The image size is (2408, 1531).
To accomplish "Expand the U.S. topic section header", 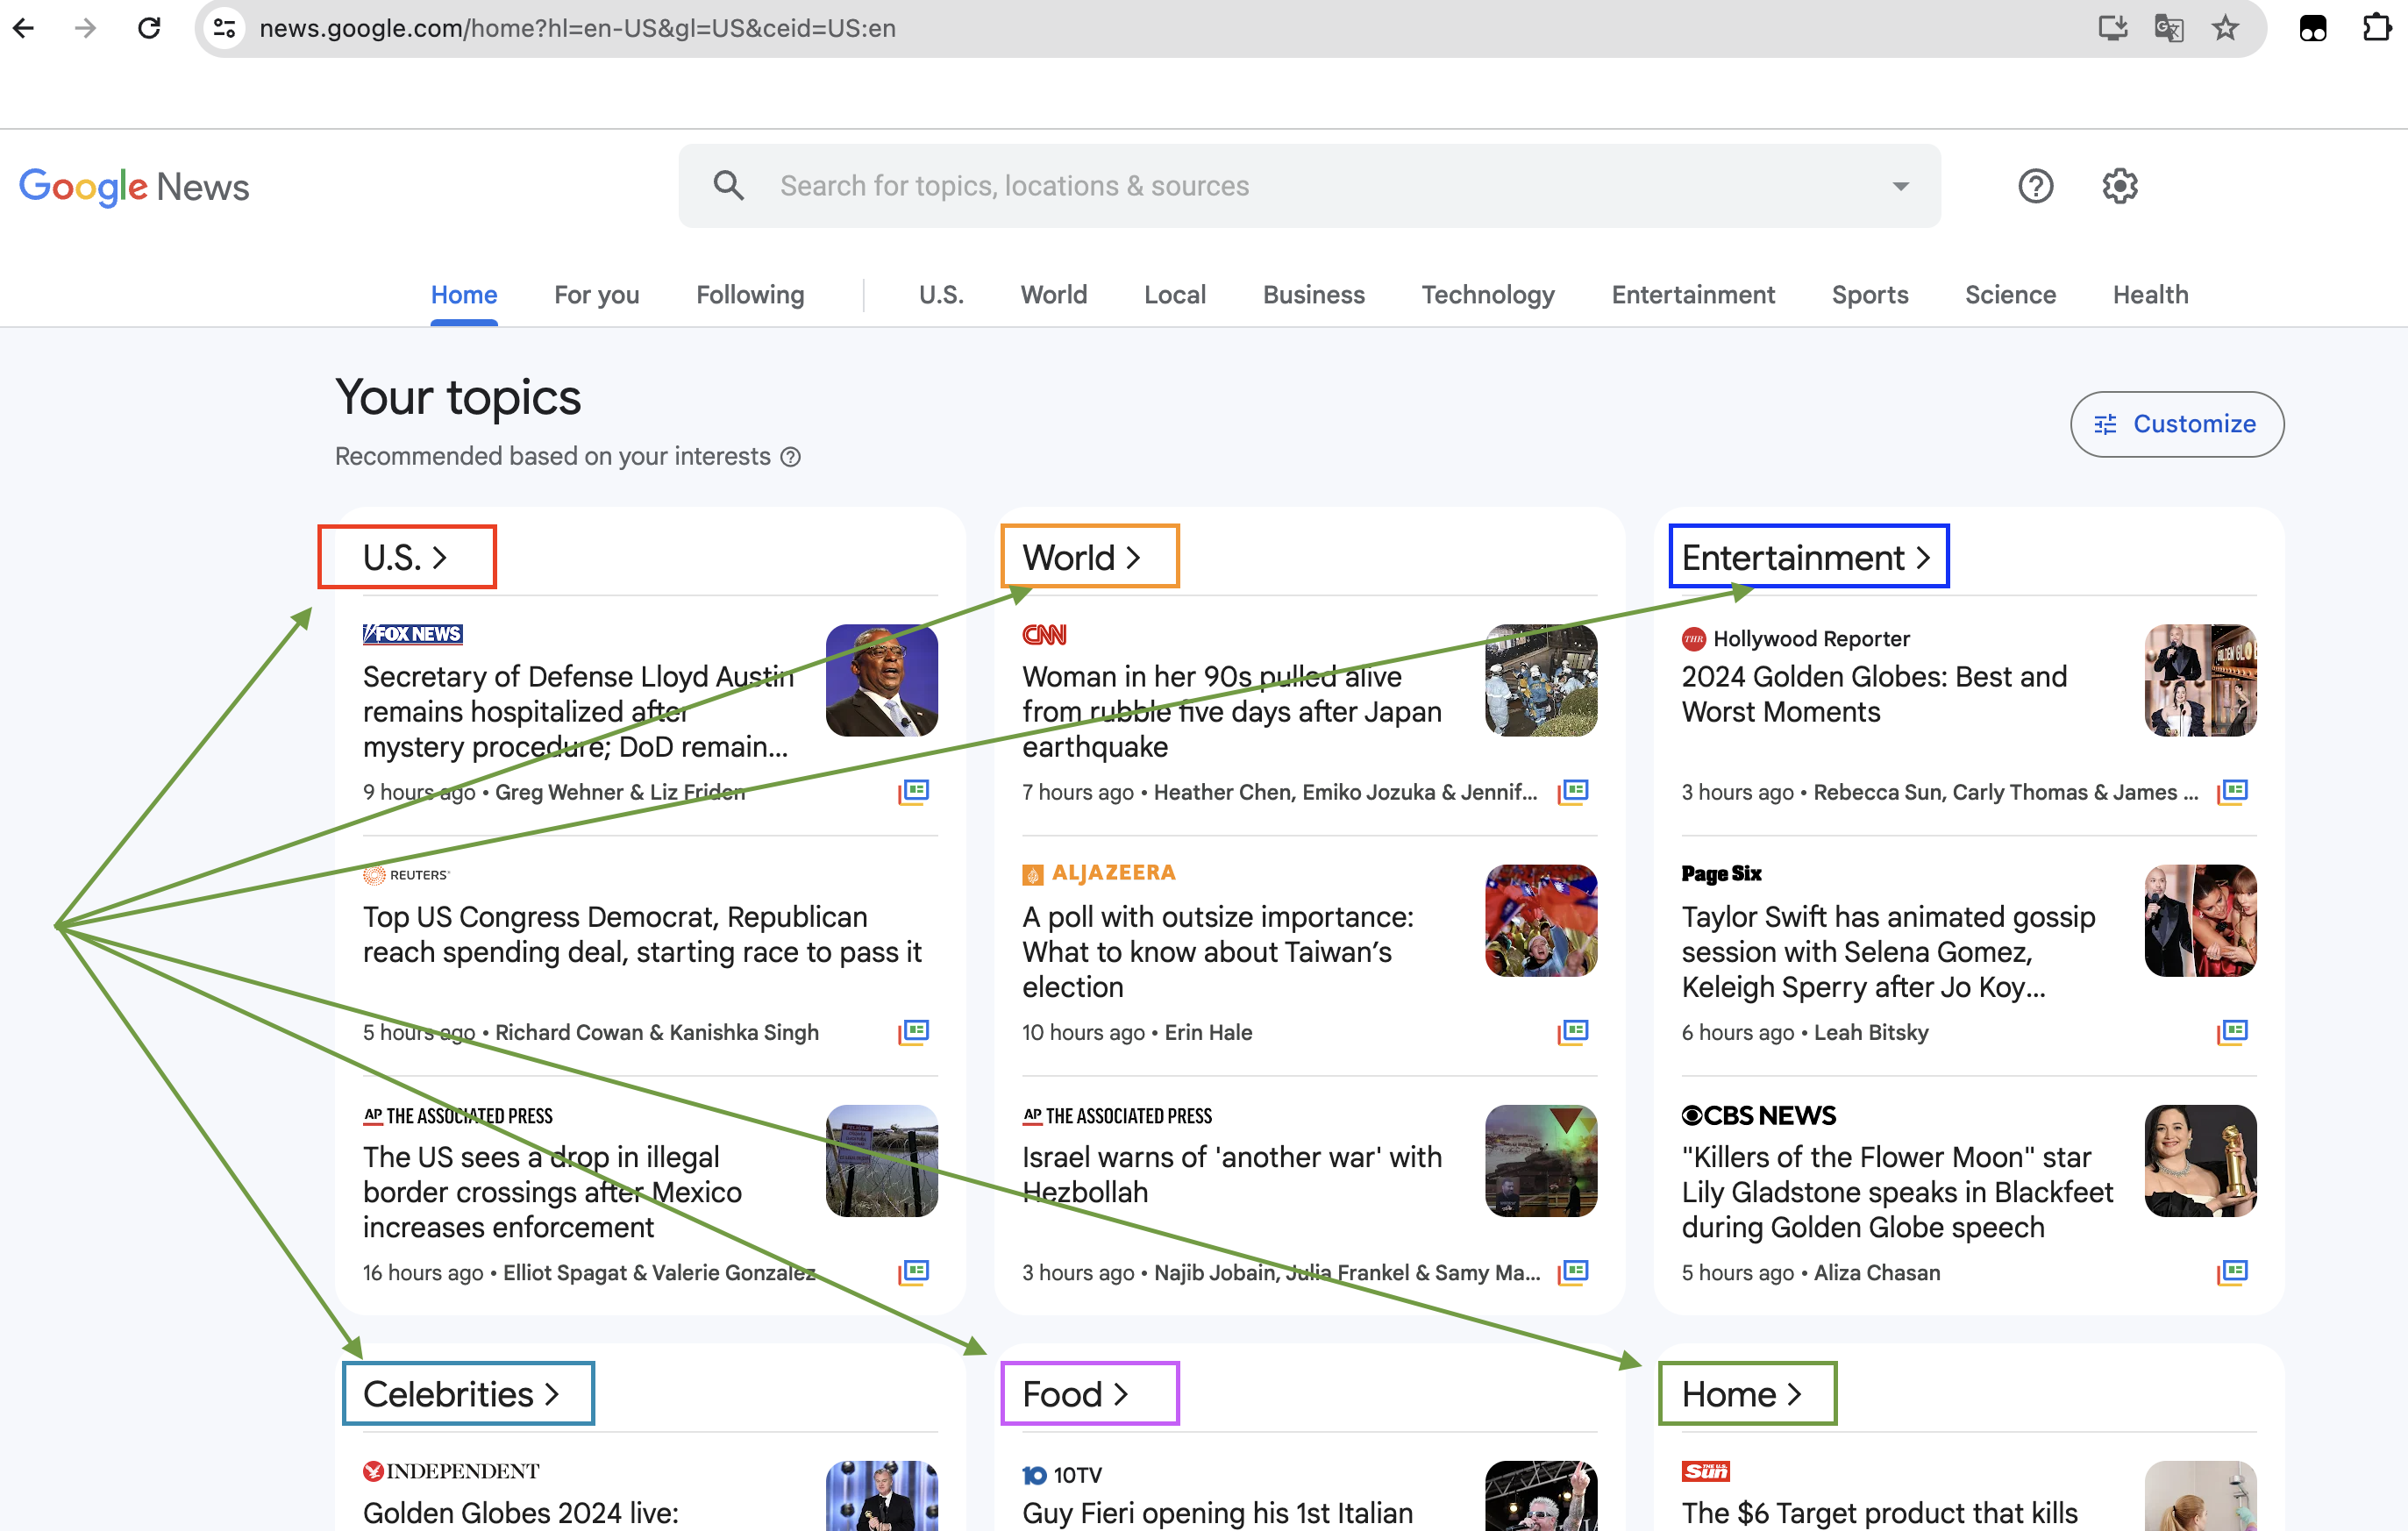I will 405,557.
